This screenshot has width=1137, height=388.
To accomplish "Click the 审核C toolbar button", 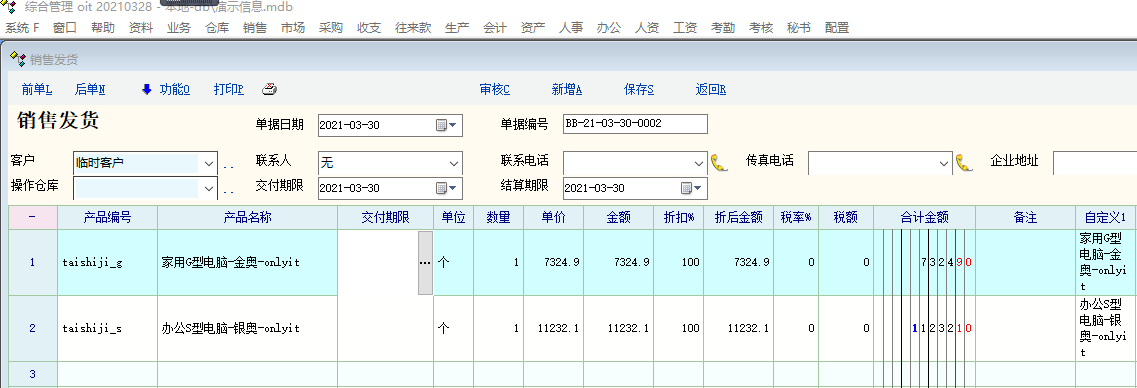I will pyautogui.click(x=495, y=90).
